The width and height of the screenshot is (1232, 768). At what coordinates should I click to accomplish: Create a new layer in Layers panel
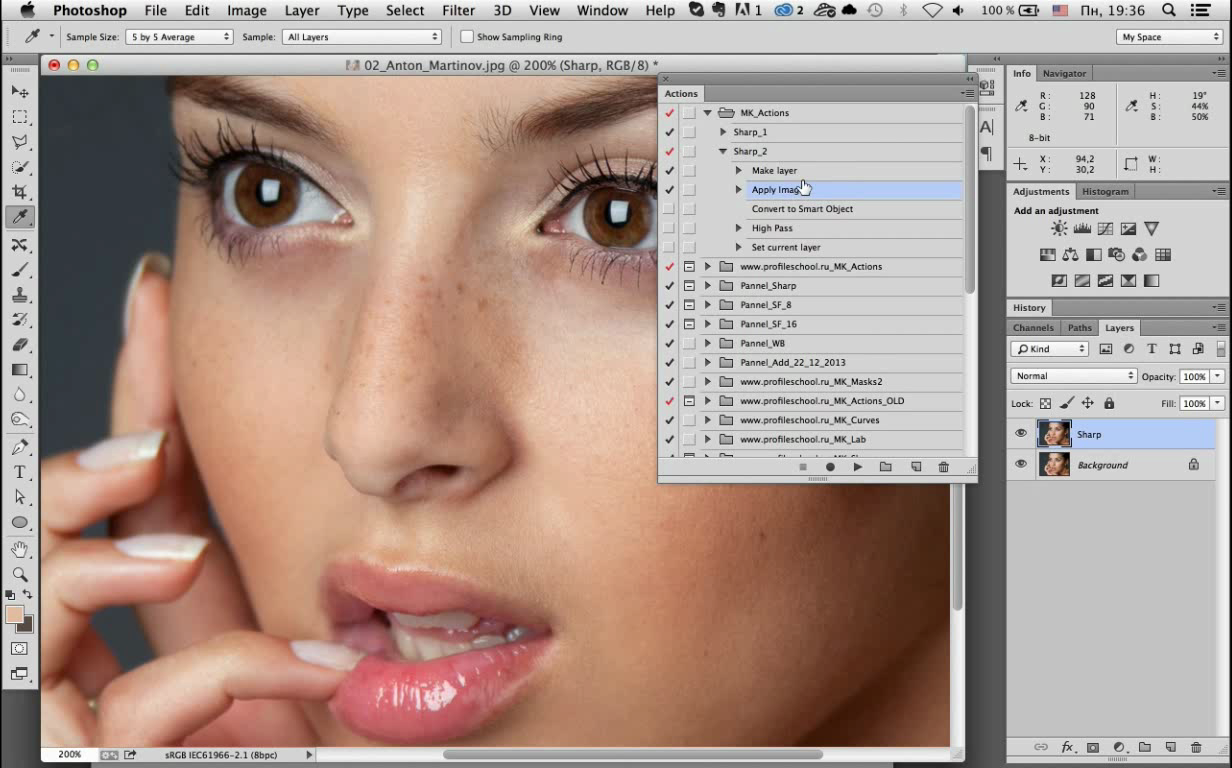[x=1170, y=747]
